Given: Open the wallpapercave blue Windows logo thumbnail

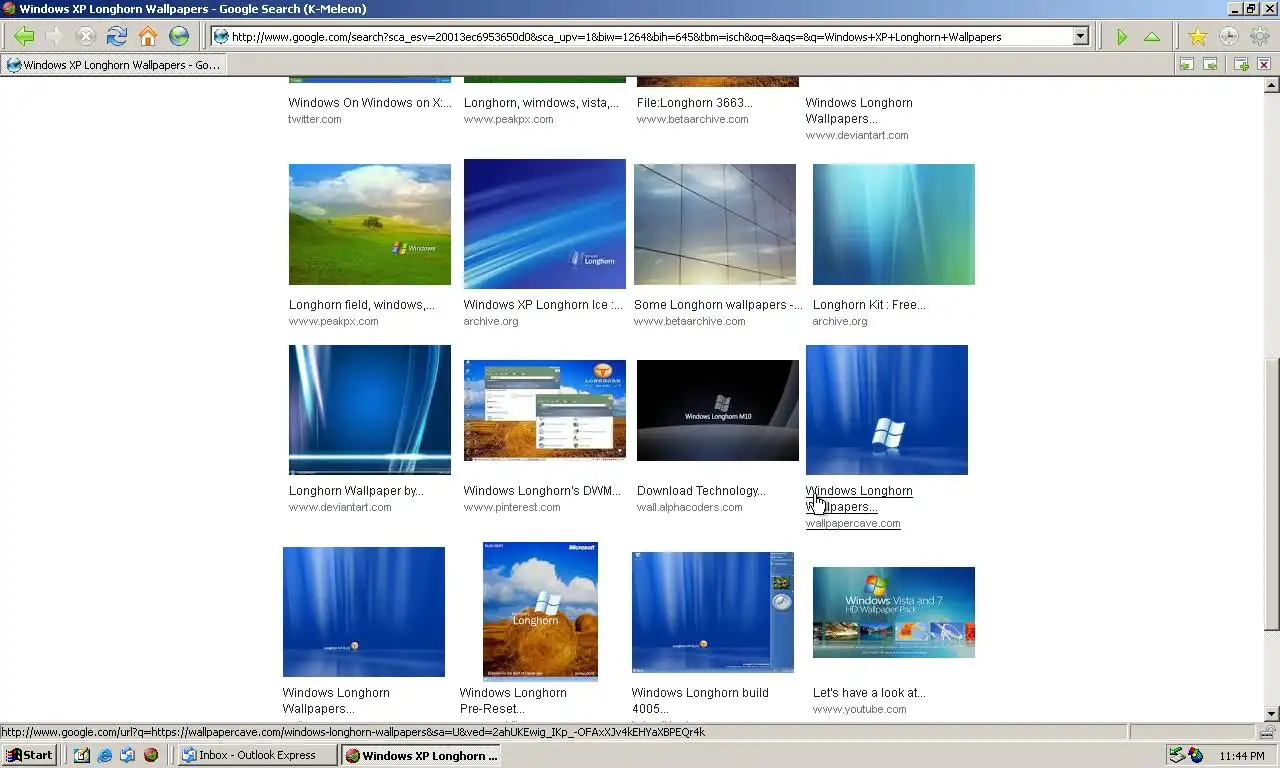Looking at the screenshot, I should (887, 410).
